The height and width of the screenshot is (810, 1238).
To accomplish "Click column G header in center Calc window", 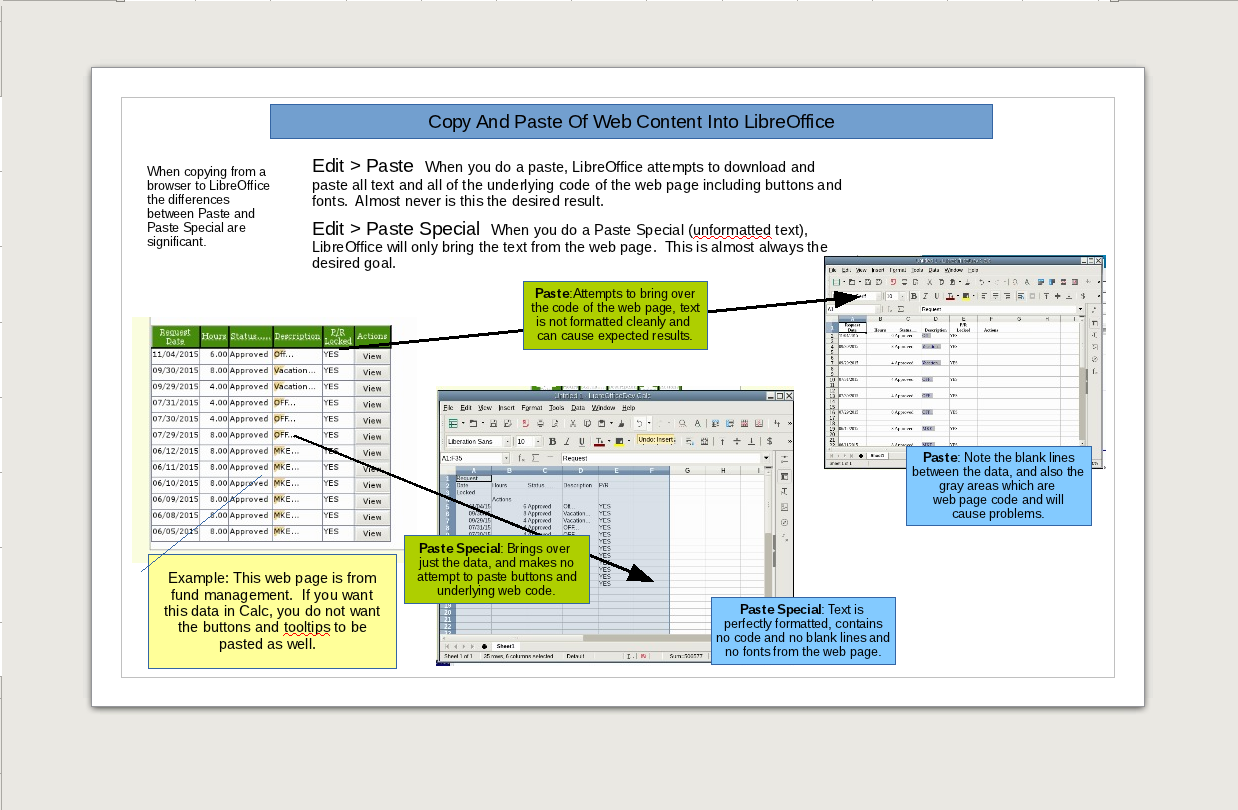I will click(x=688, y=470).
